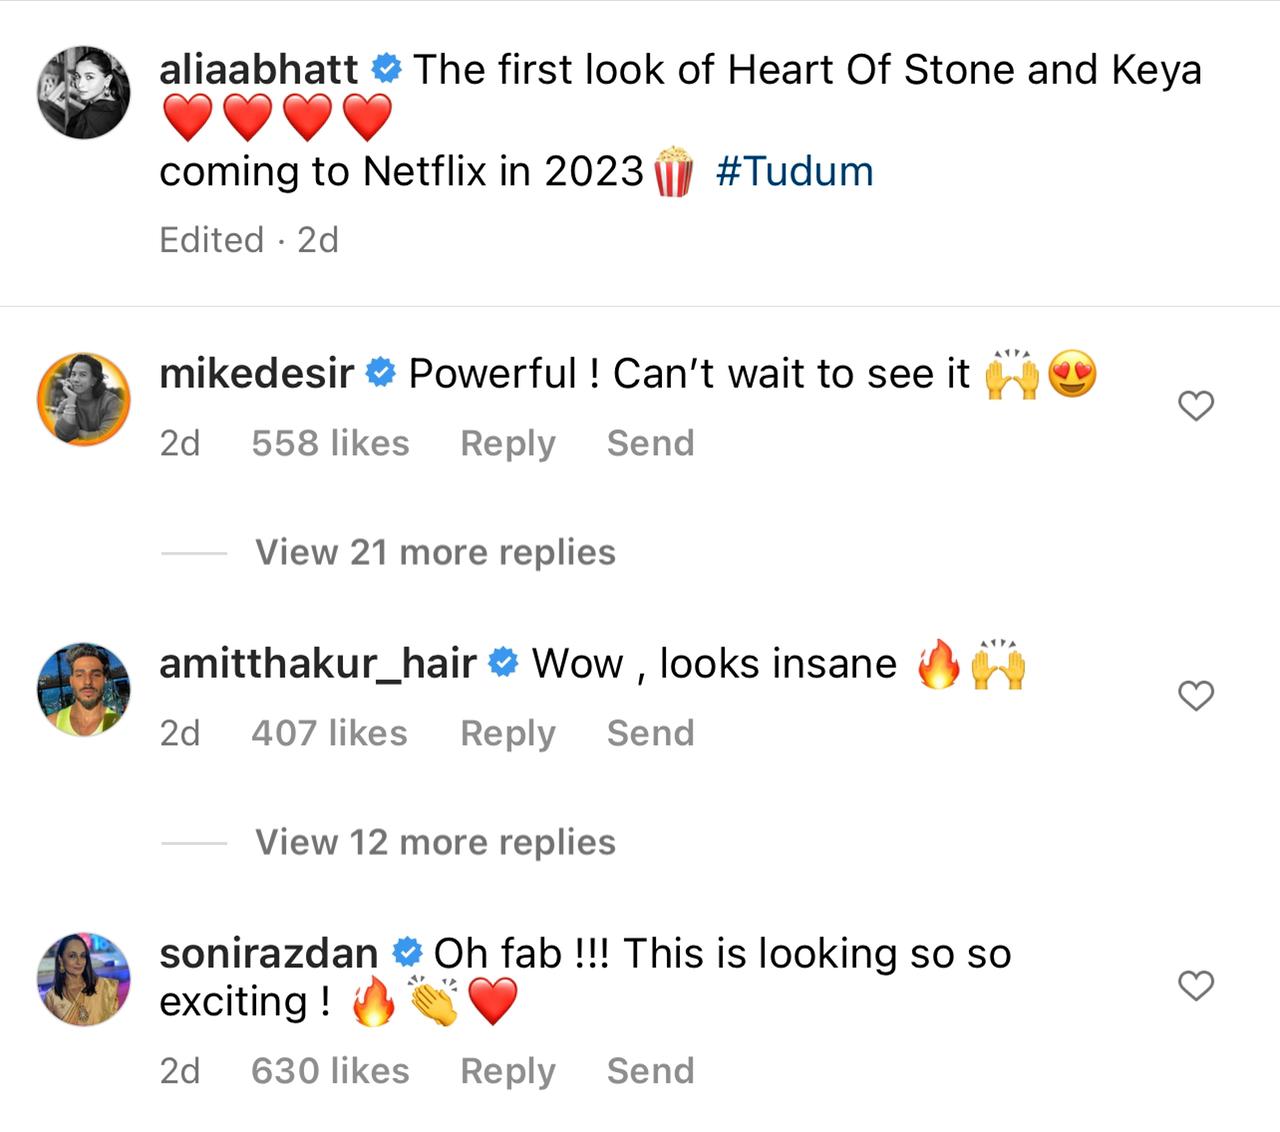
Task: Like sonirazdan's comment with the heart
Action: pos(1196,986)
